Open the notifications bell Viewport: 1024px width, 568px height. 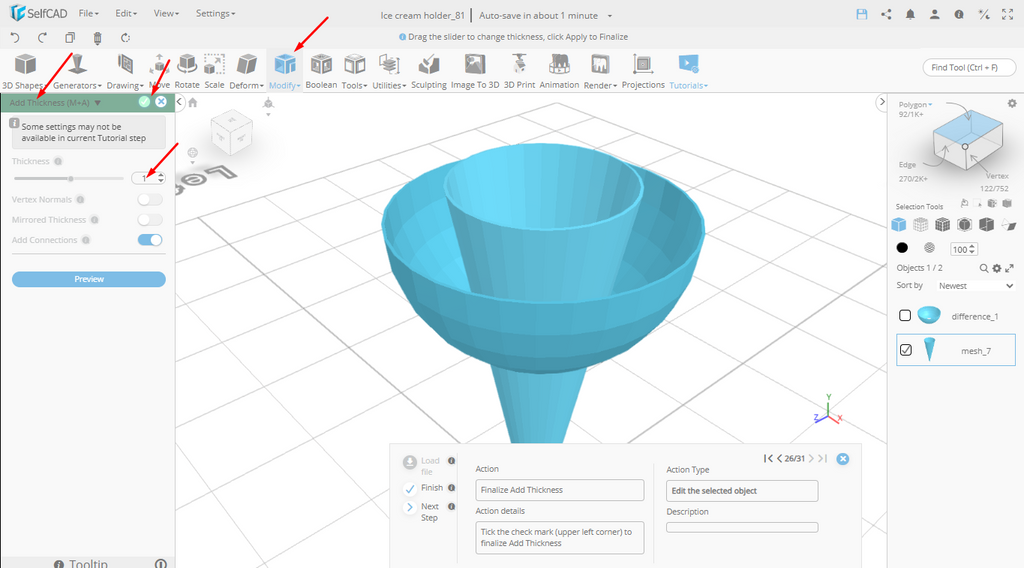[910, 14]
